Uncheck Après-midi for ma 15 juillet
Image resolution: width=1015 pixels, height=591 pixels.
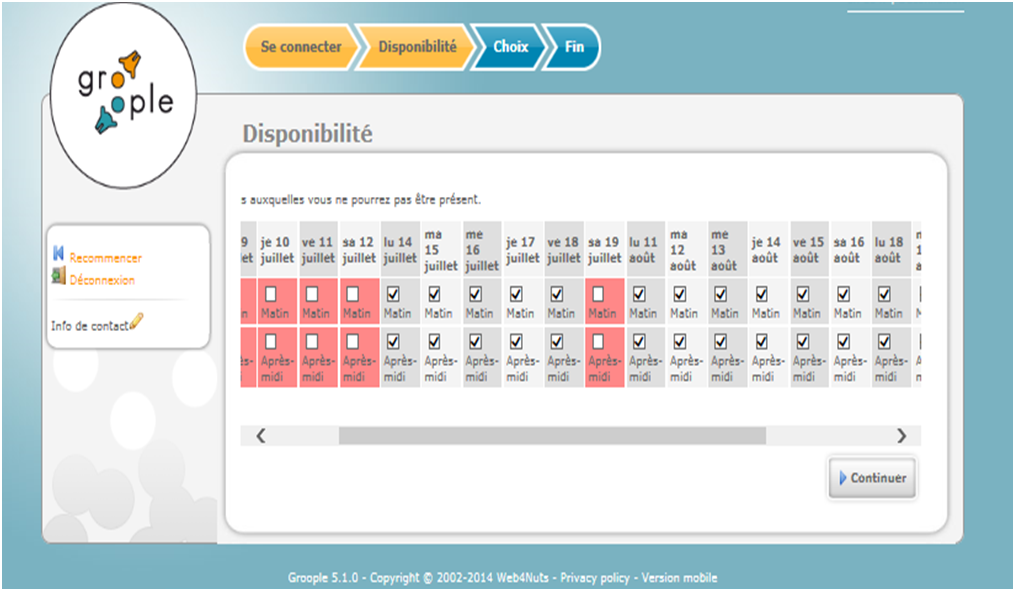tap(434, 341)
